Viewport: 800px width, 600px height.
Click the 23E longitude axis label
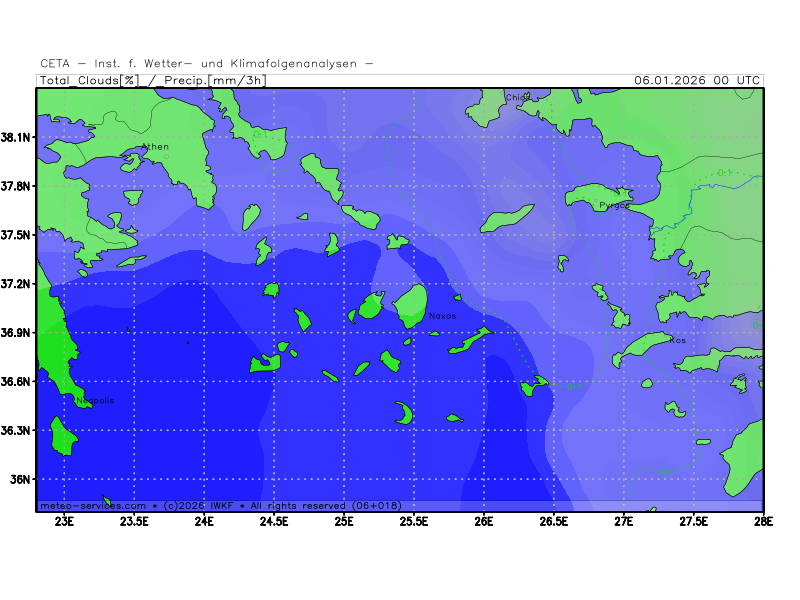click(x=65, y=520)
